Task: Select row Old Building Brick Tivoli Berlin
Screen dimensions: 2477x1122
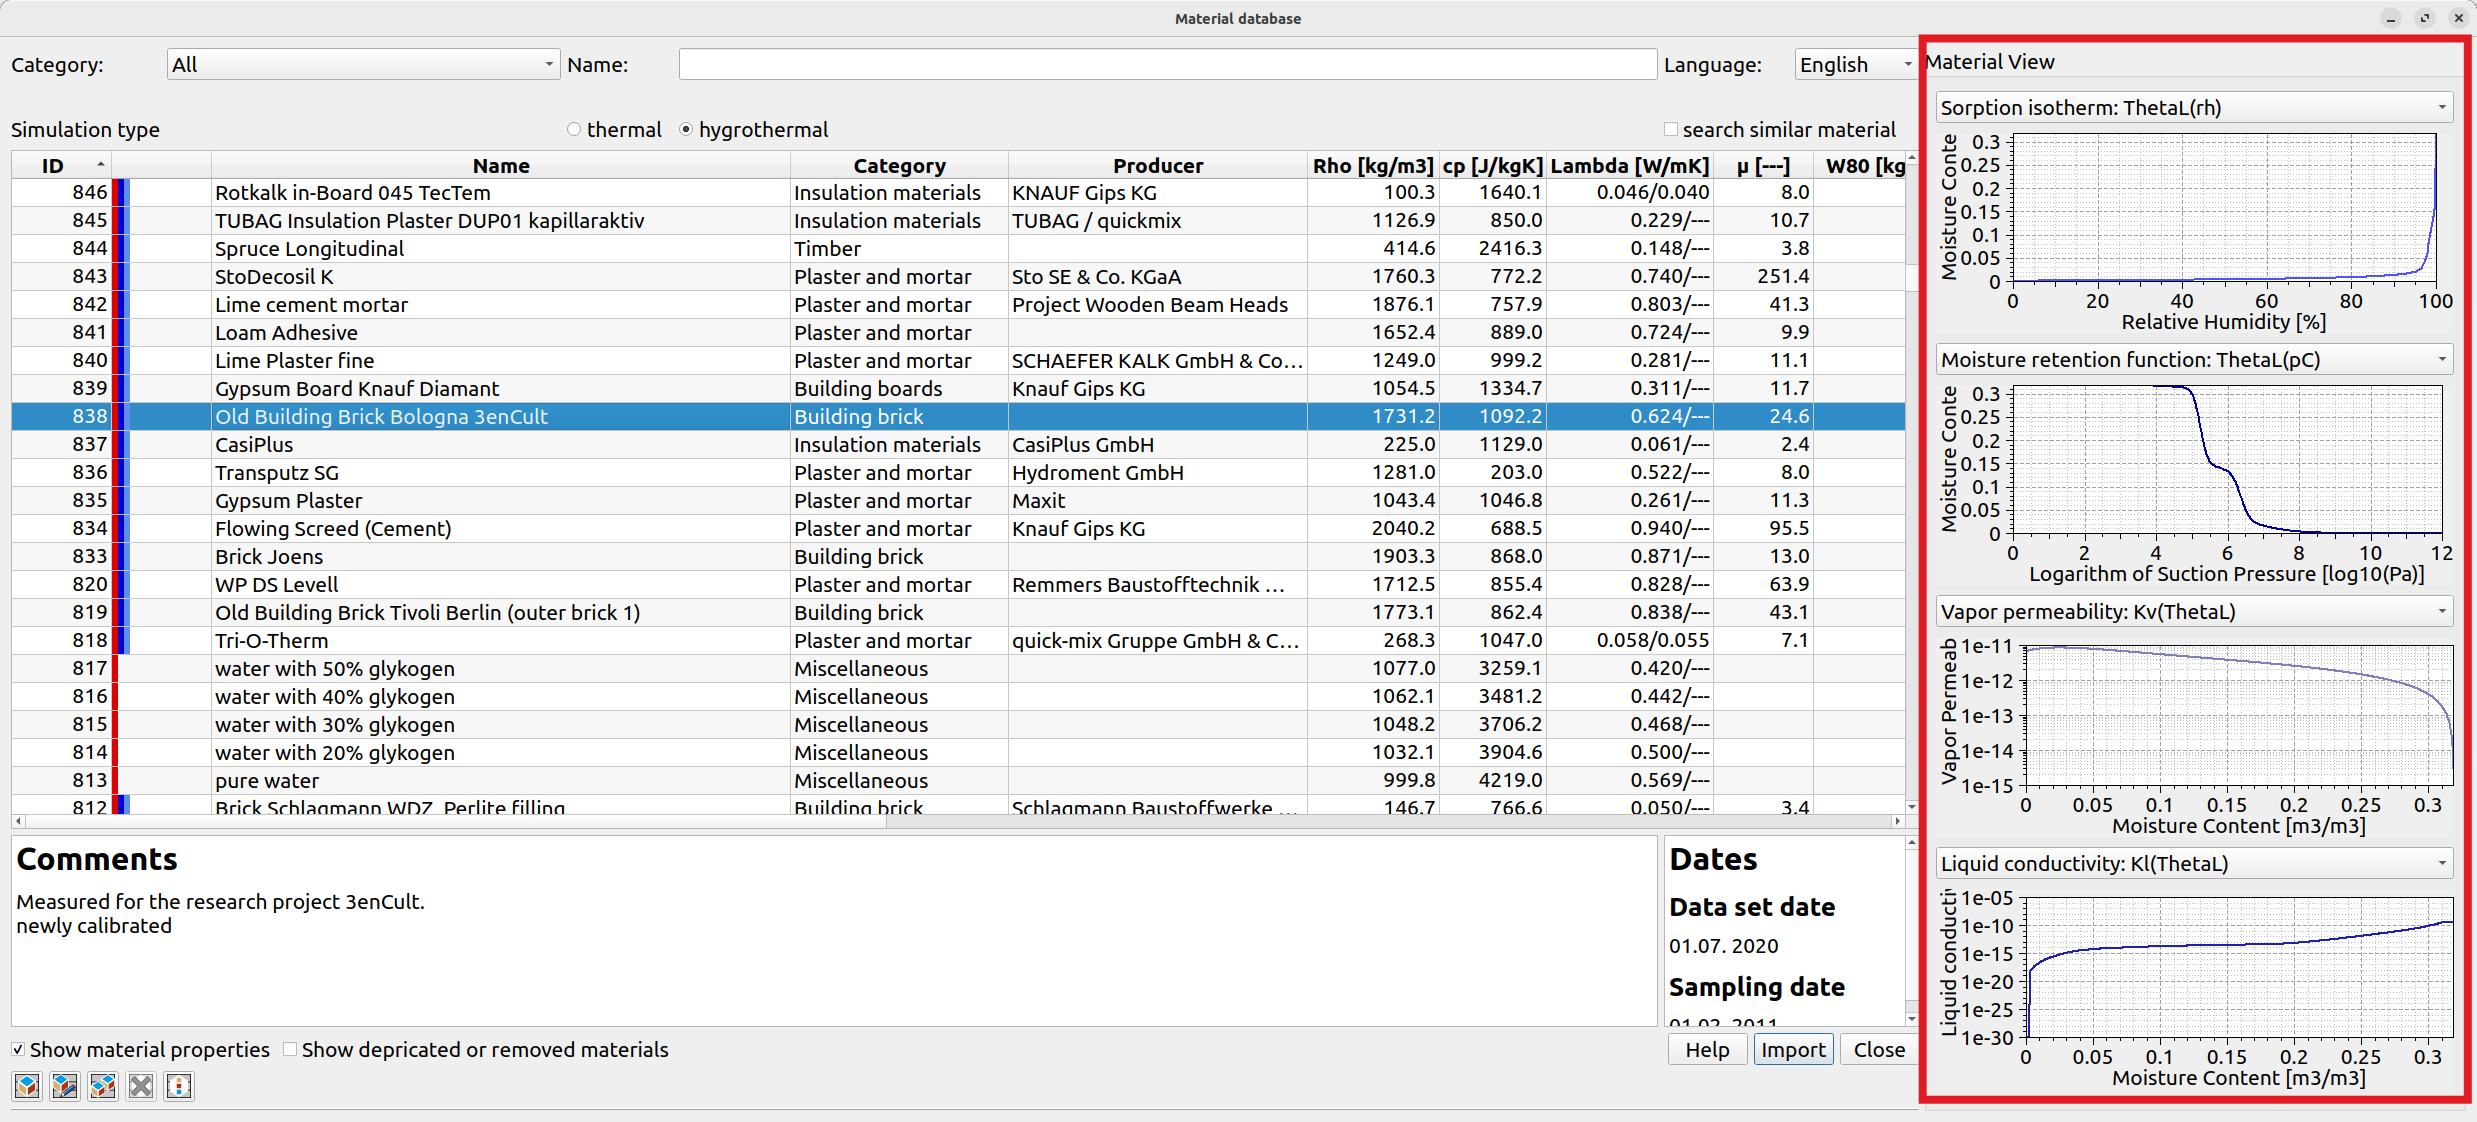Action: (958, 612)
